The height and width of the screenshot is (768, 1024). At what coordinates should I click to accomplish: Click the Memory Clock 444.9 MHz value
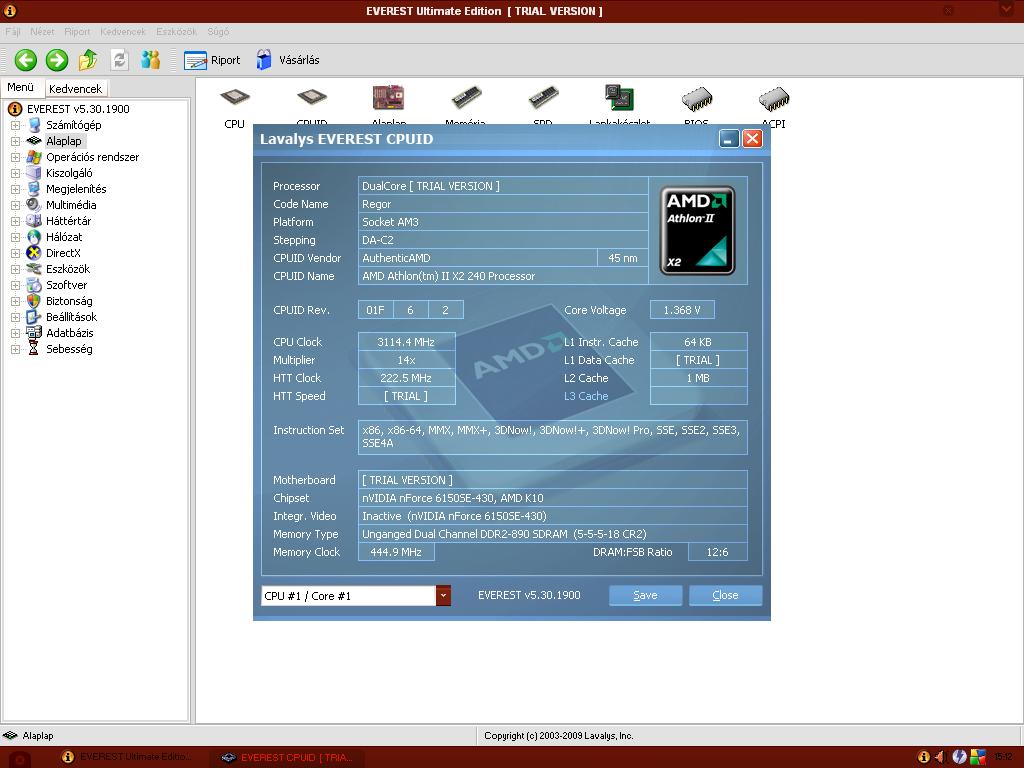pyautogui.click(x=396, y=552)
